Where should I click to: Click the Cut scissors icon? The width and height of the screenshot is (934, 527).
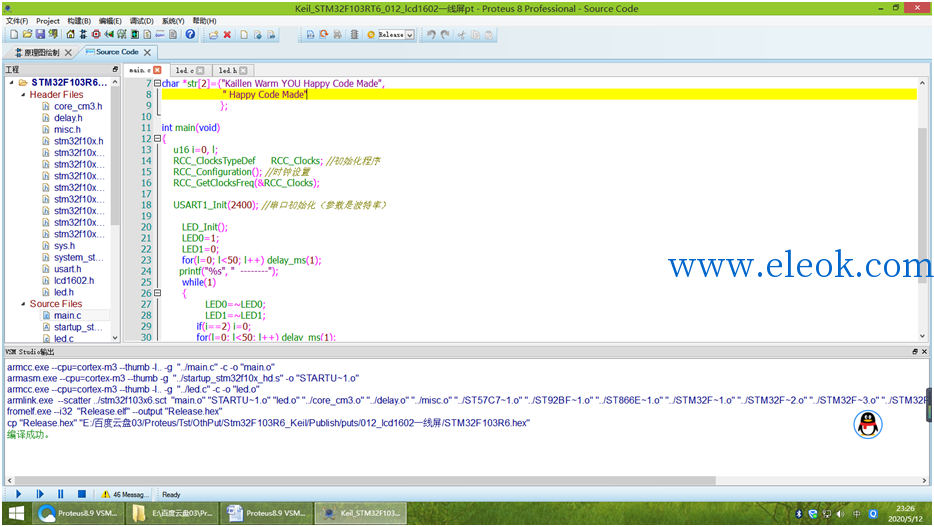coord(460,35)
